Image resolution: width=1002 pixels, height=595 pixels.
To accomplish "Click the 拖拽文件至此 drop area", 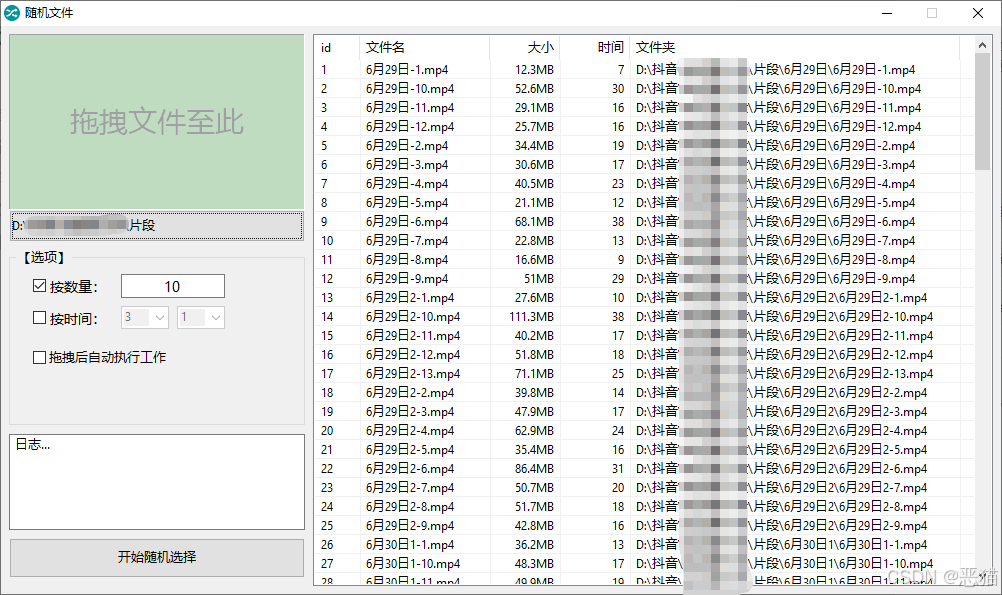I will click(157, 121).
